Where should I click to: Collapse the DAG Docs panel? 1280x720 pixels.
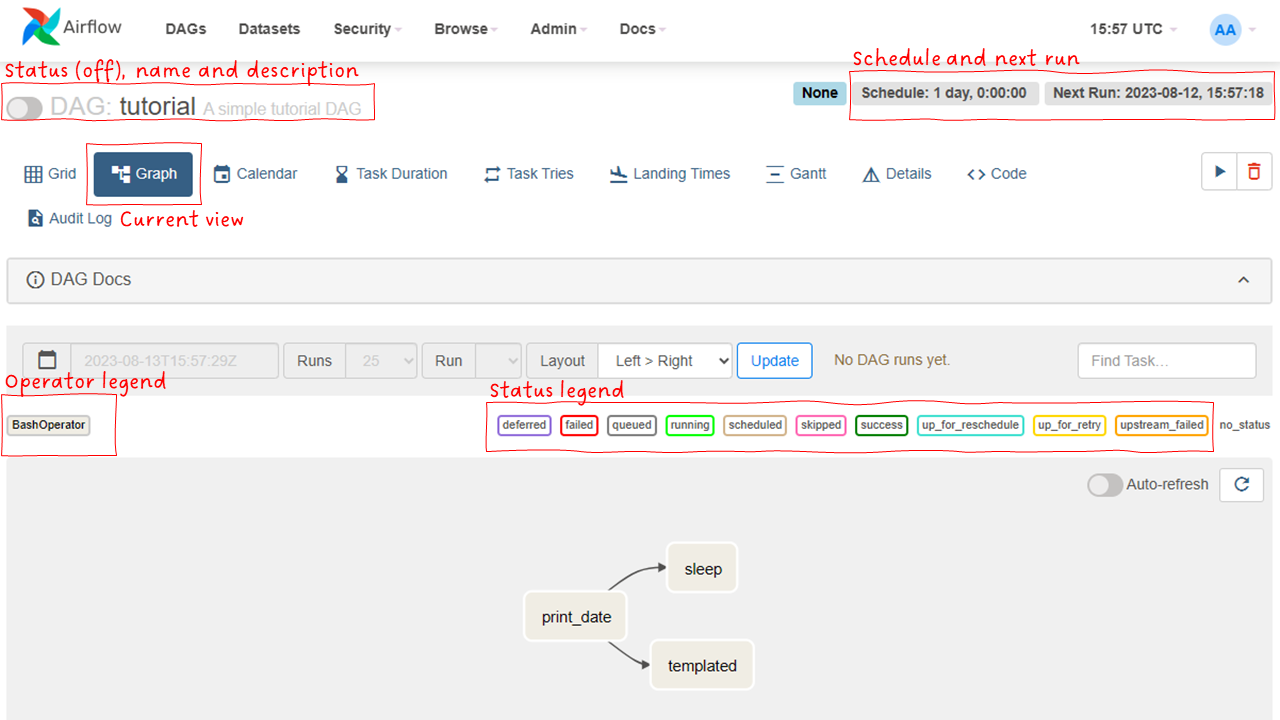(1243, 280)
